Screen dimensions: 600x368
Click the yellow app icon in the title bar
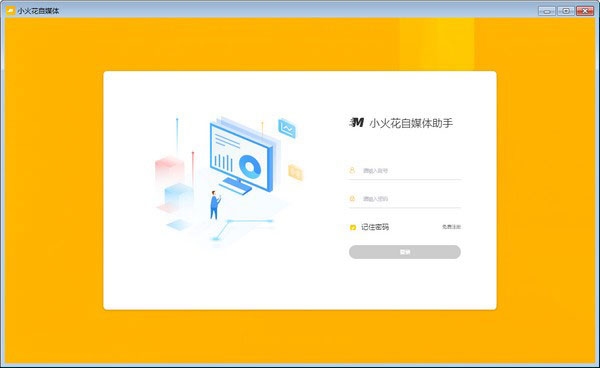click(11, 11)
